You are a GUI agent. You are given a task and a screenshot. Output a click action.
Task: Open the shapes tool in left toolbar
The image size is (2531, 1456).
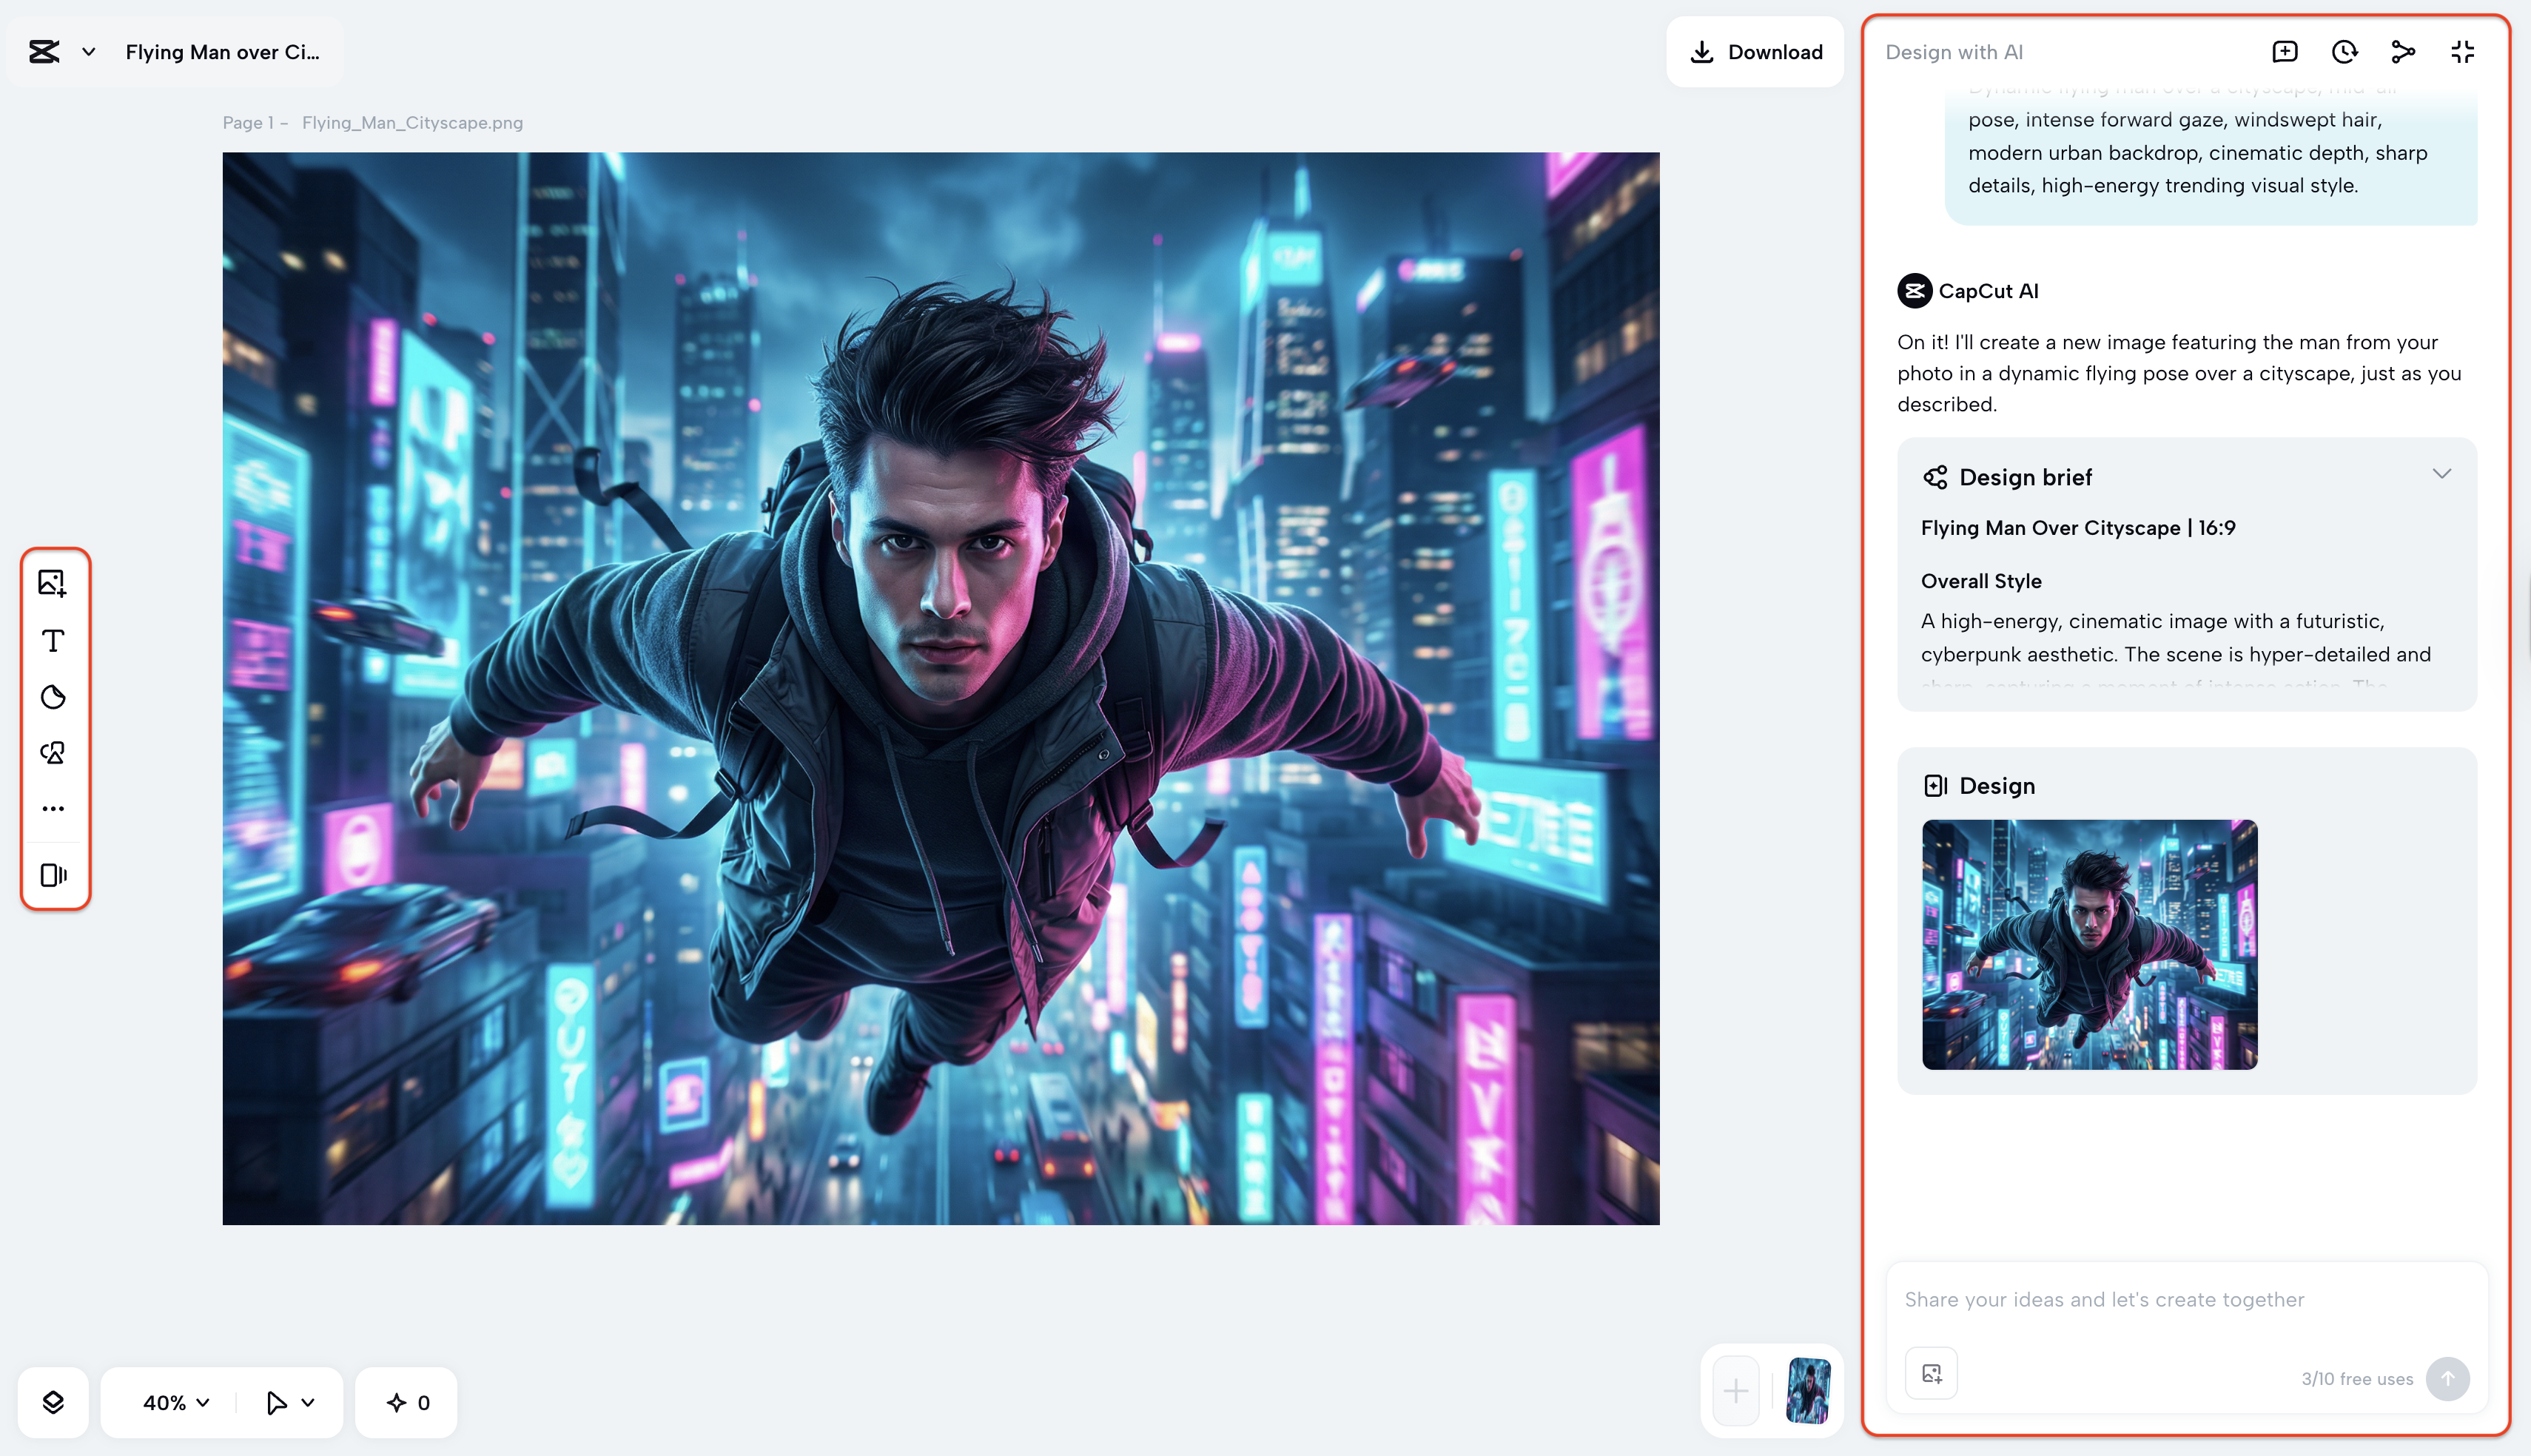tap(53, 753)
